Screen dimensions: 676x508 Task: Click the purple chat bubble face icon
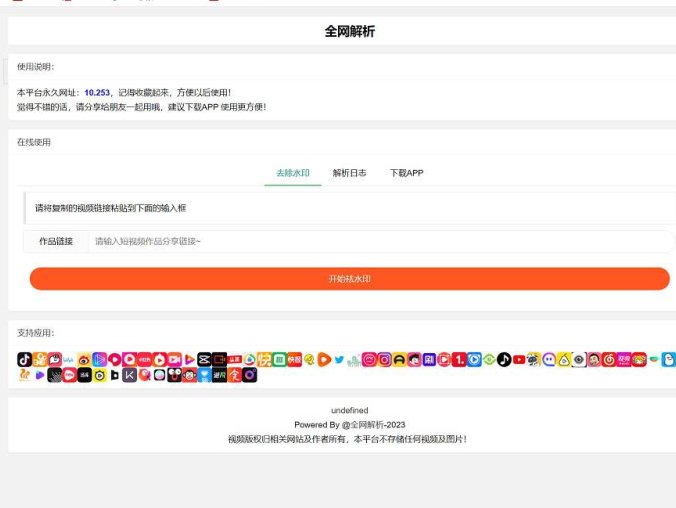point(549,360)
